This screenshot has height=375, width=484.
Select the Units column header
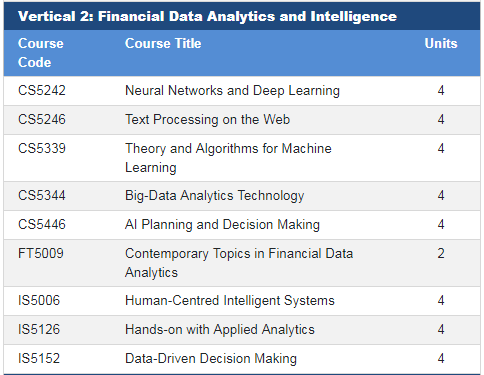[441, 43]
